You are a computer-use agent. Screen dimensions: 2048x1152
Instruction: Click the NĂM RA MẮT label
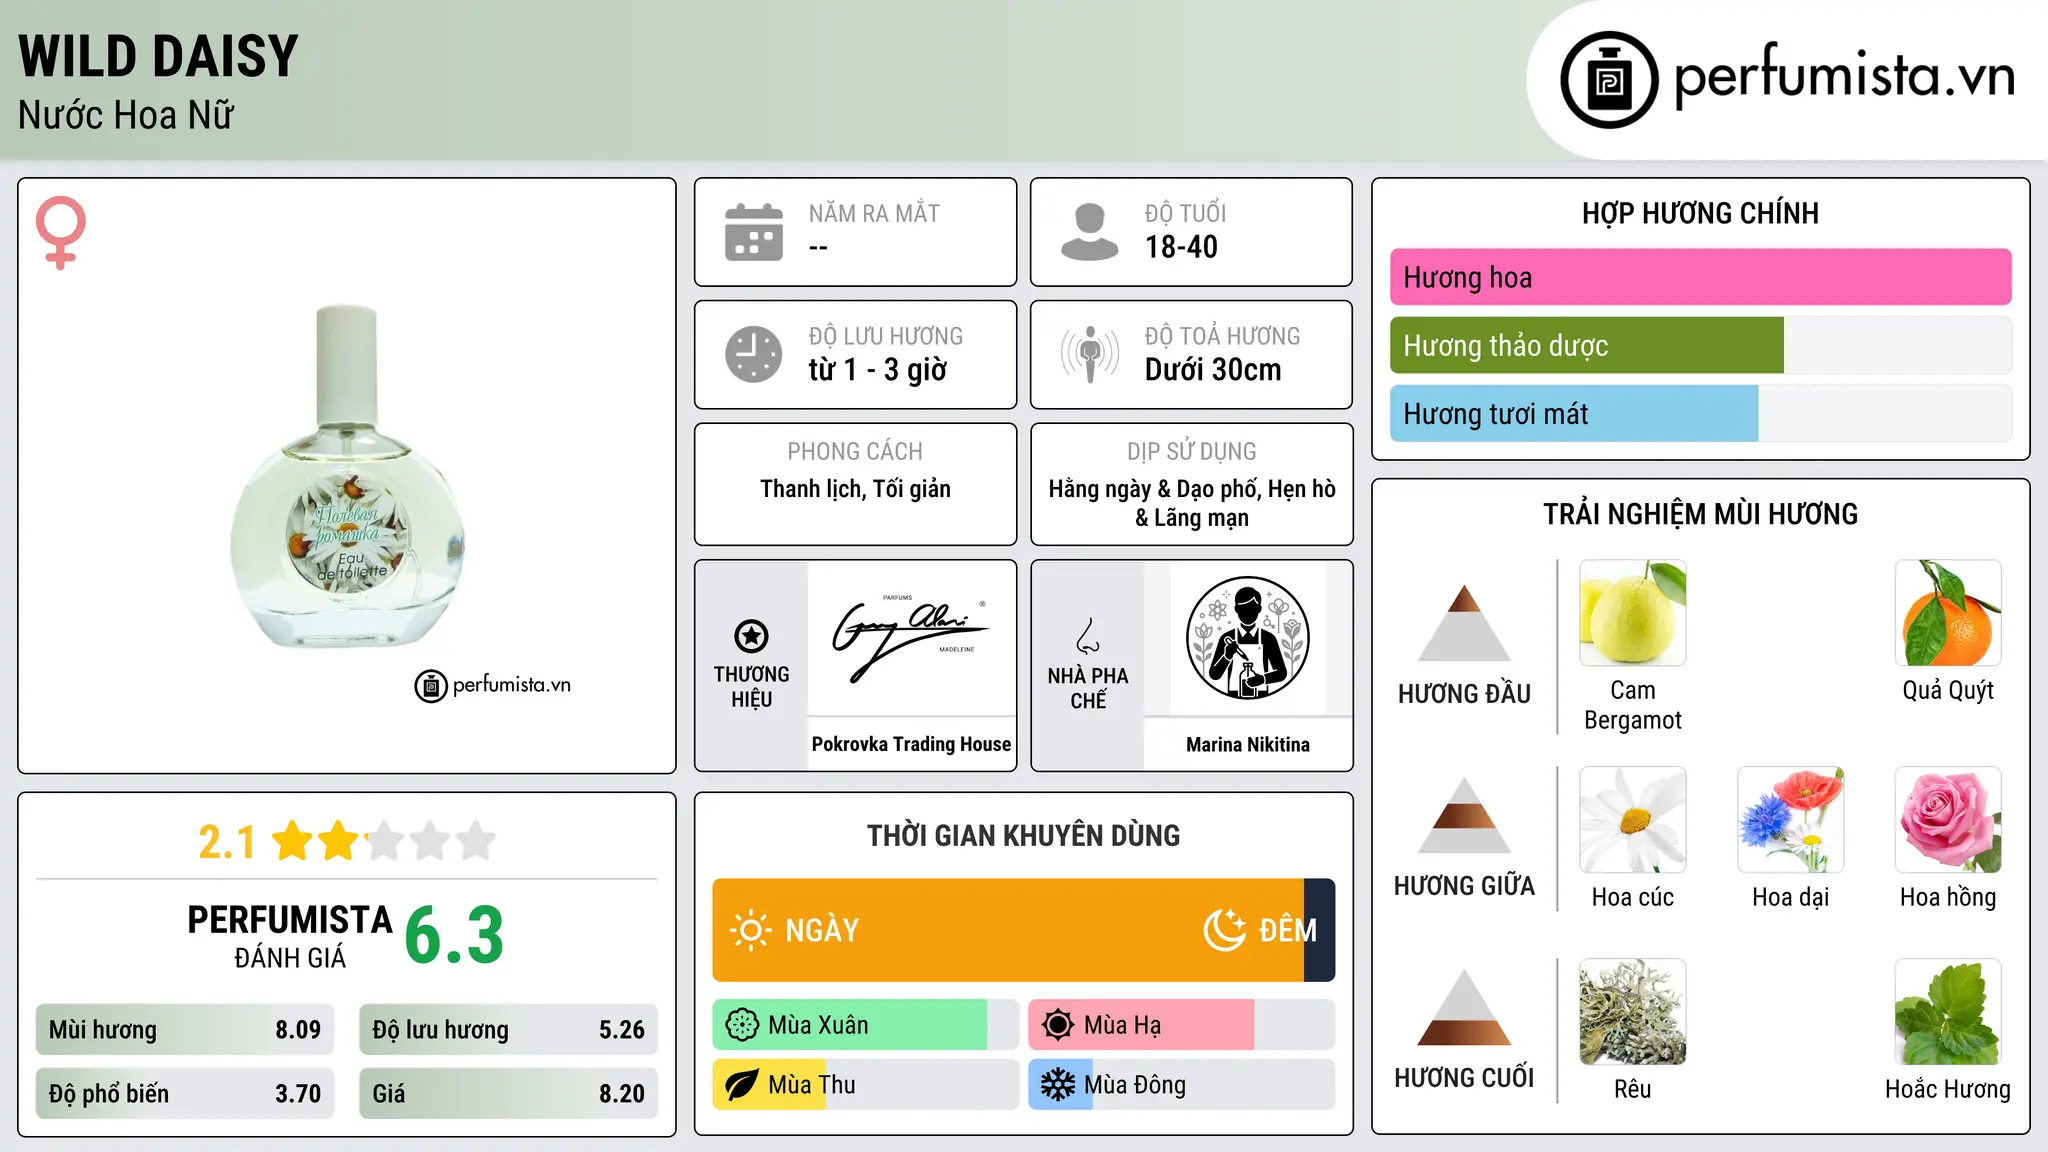point(874,214)
